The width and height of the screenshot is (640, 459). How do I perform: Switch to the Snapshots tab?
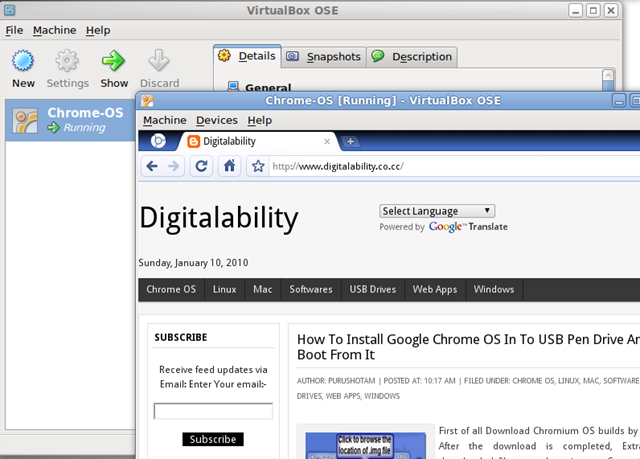pyautogui.click(x=324, y=57)
